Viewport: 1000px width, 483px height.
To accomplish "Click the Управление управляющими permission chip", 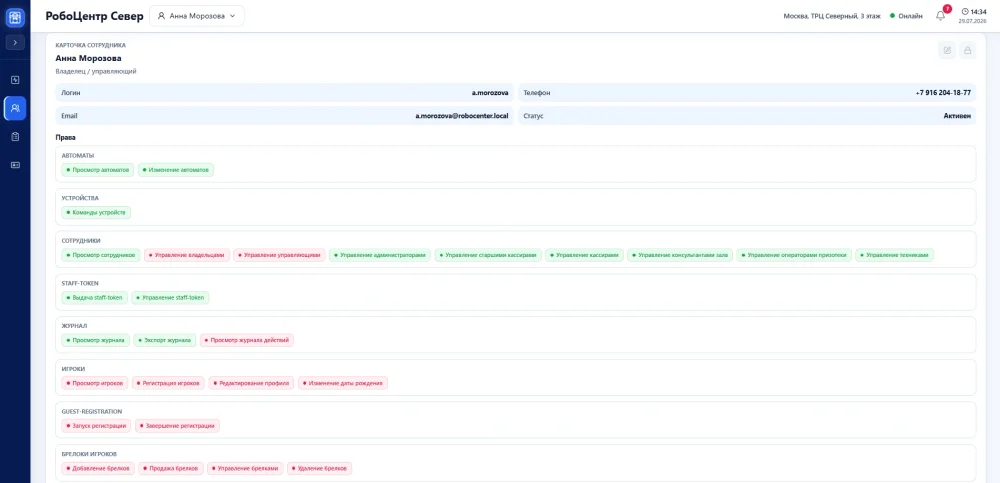I will click(279, 255).
